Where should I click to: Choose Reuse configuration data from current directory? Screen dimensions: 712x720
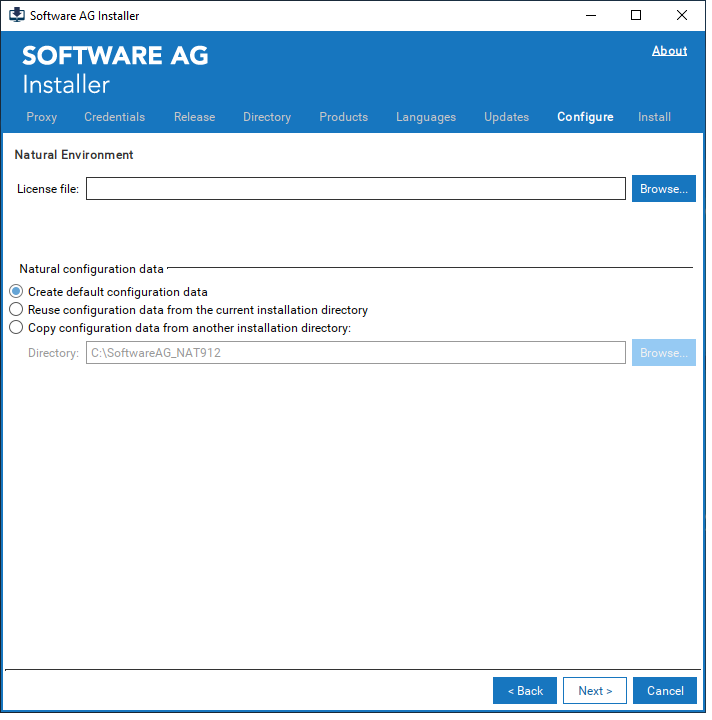click(16, 310)
